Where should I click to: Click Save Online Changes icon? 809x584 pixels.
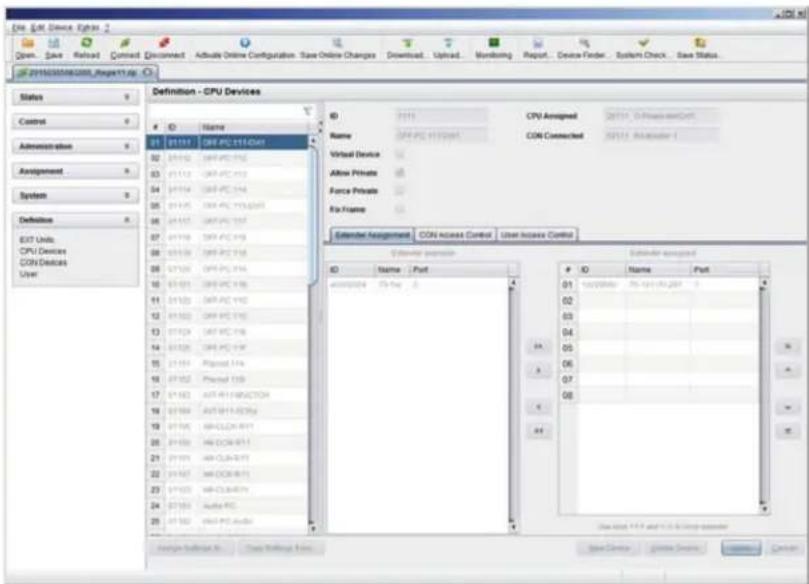click(337, 43)
